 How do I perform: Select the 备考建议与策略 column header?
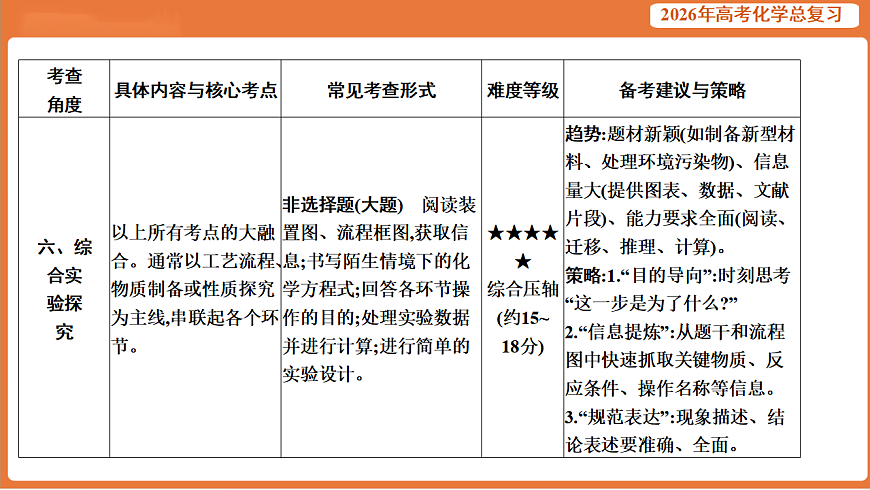coord(682,90)
